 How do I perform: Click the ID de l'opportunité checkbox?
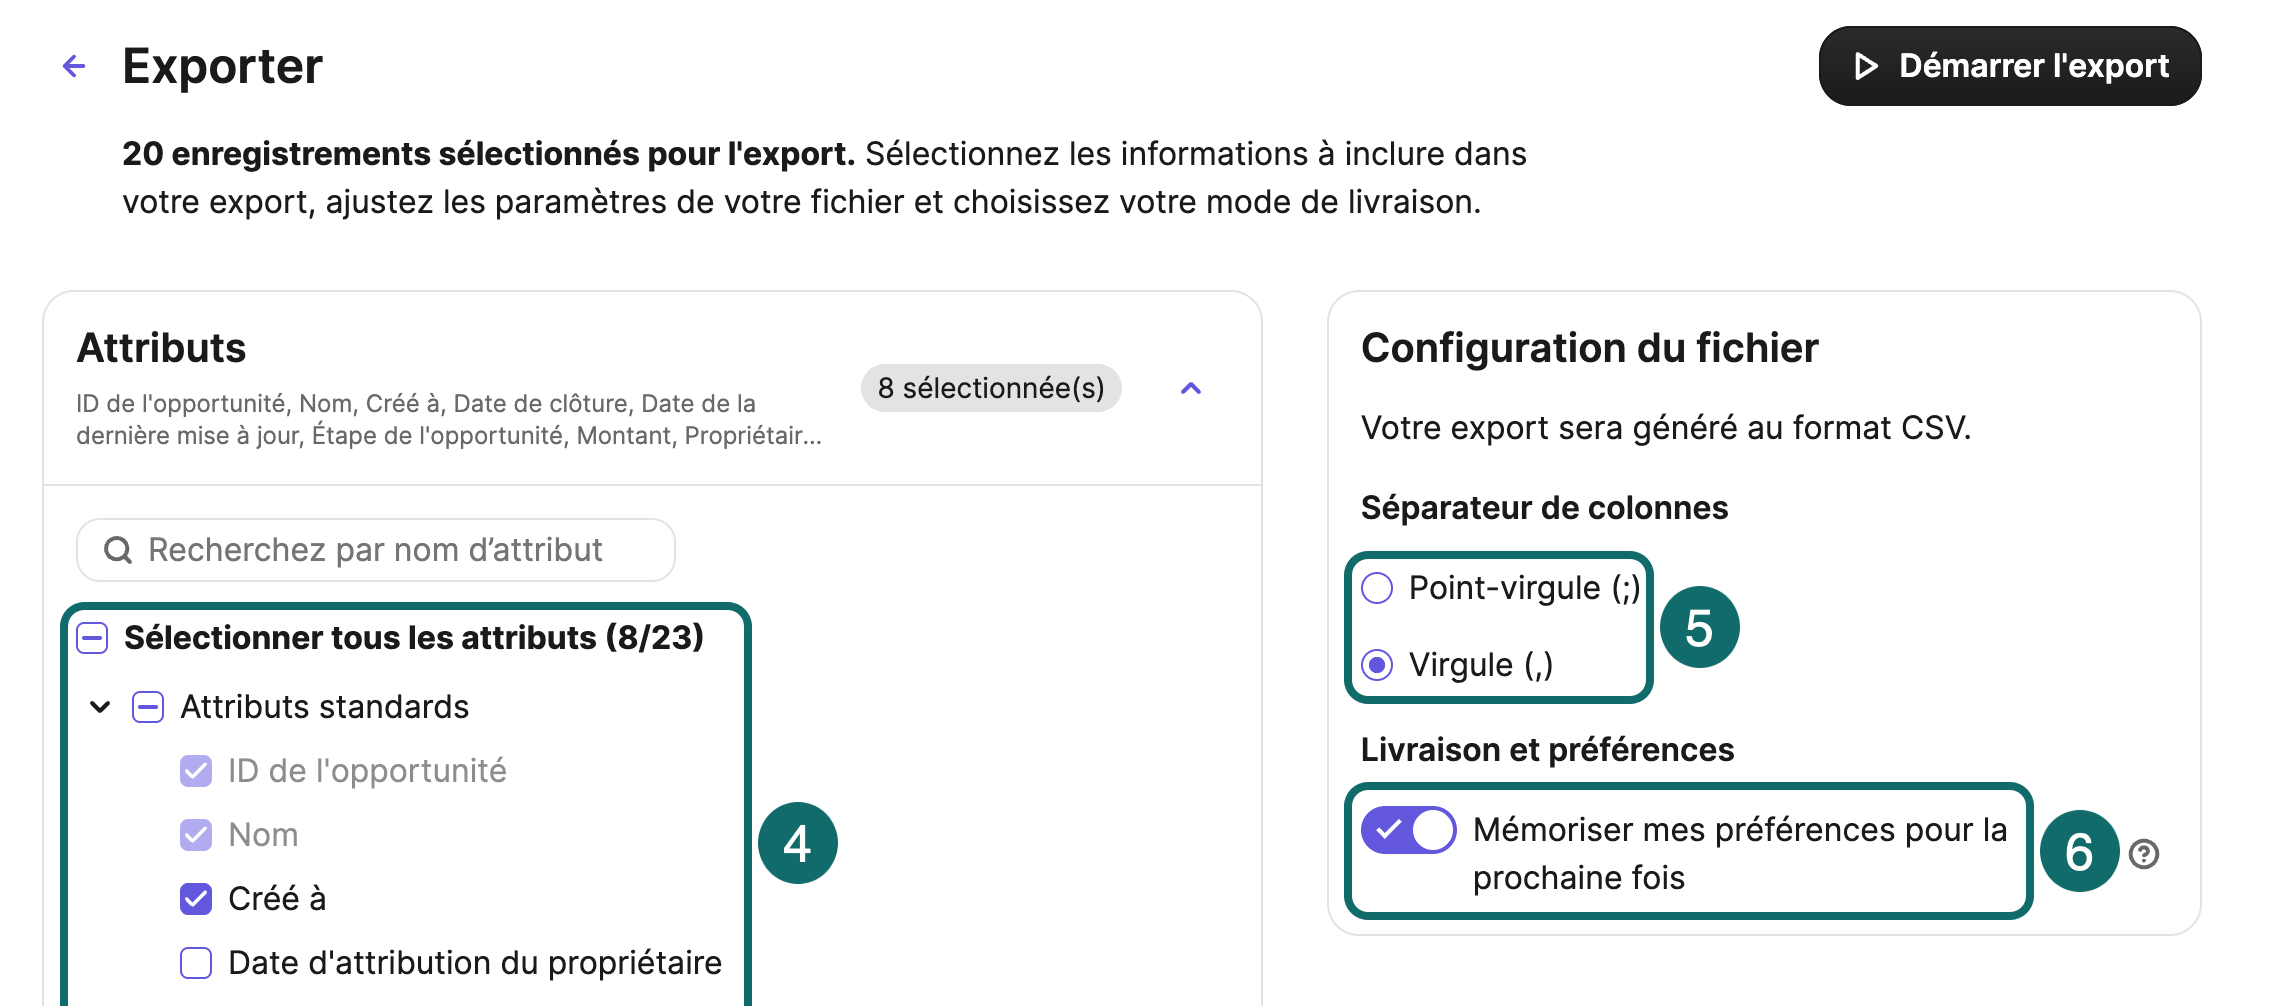196,771
